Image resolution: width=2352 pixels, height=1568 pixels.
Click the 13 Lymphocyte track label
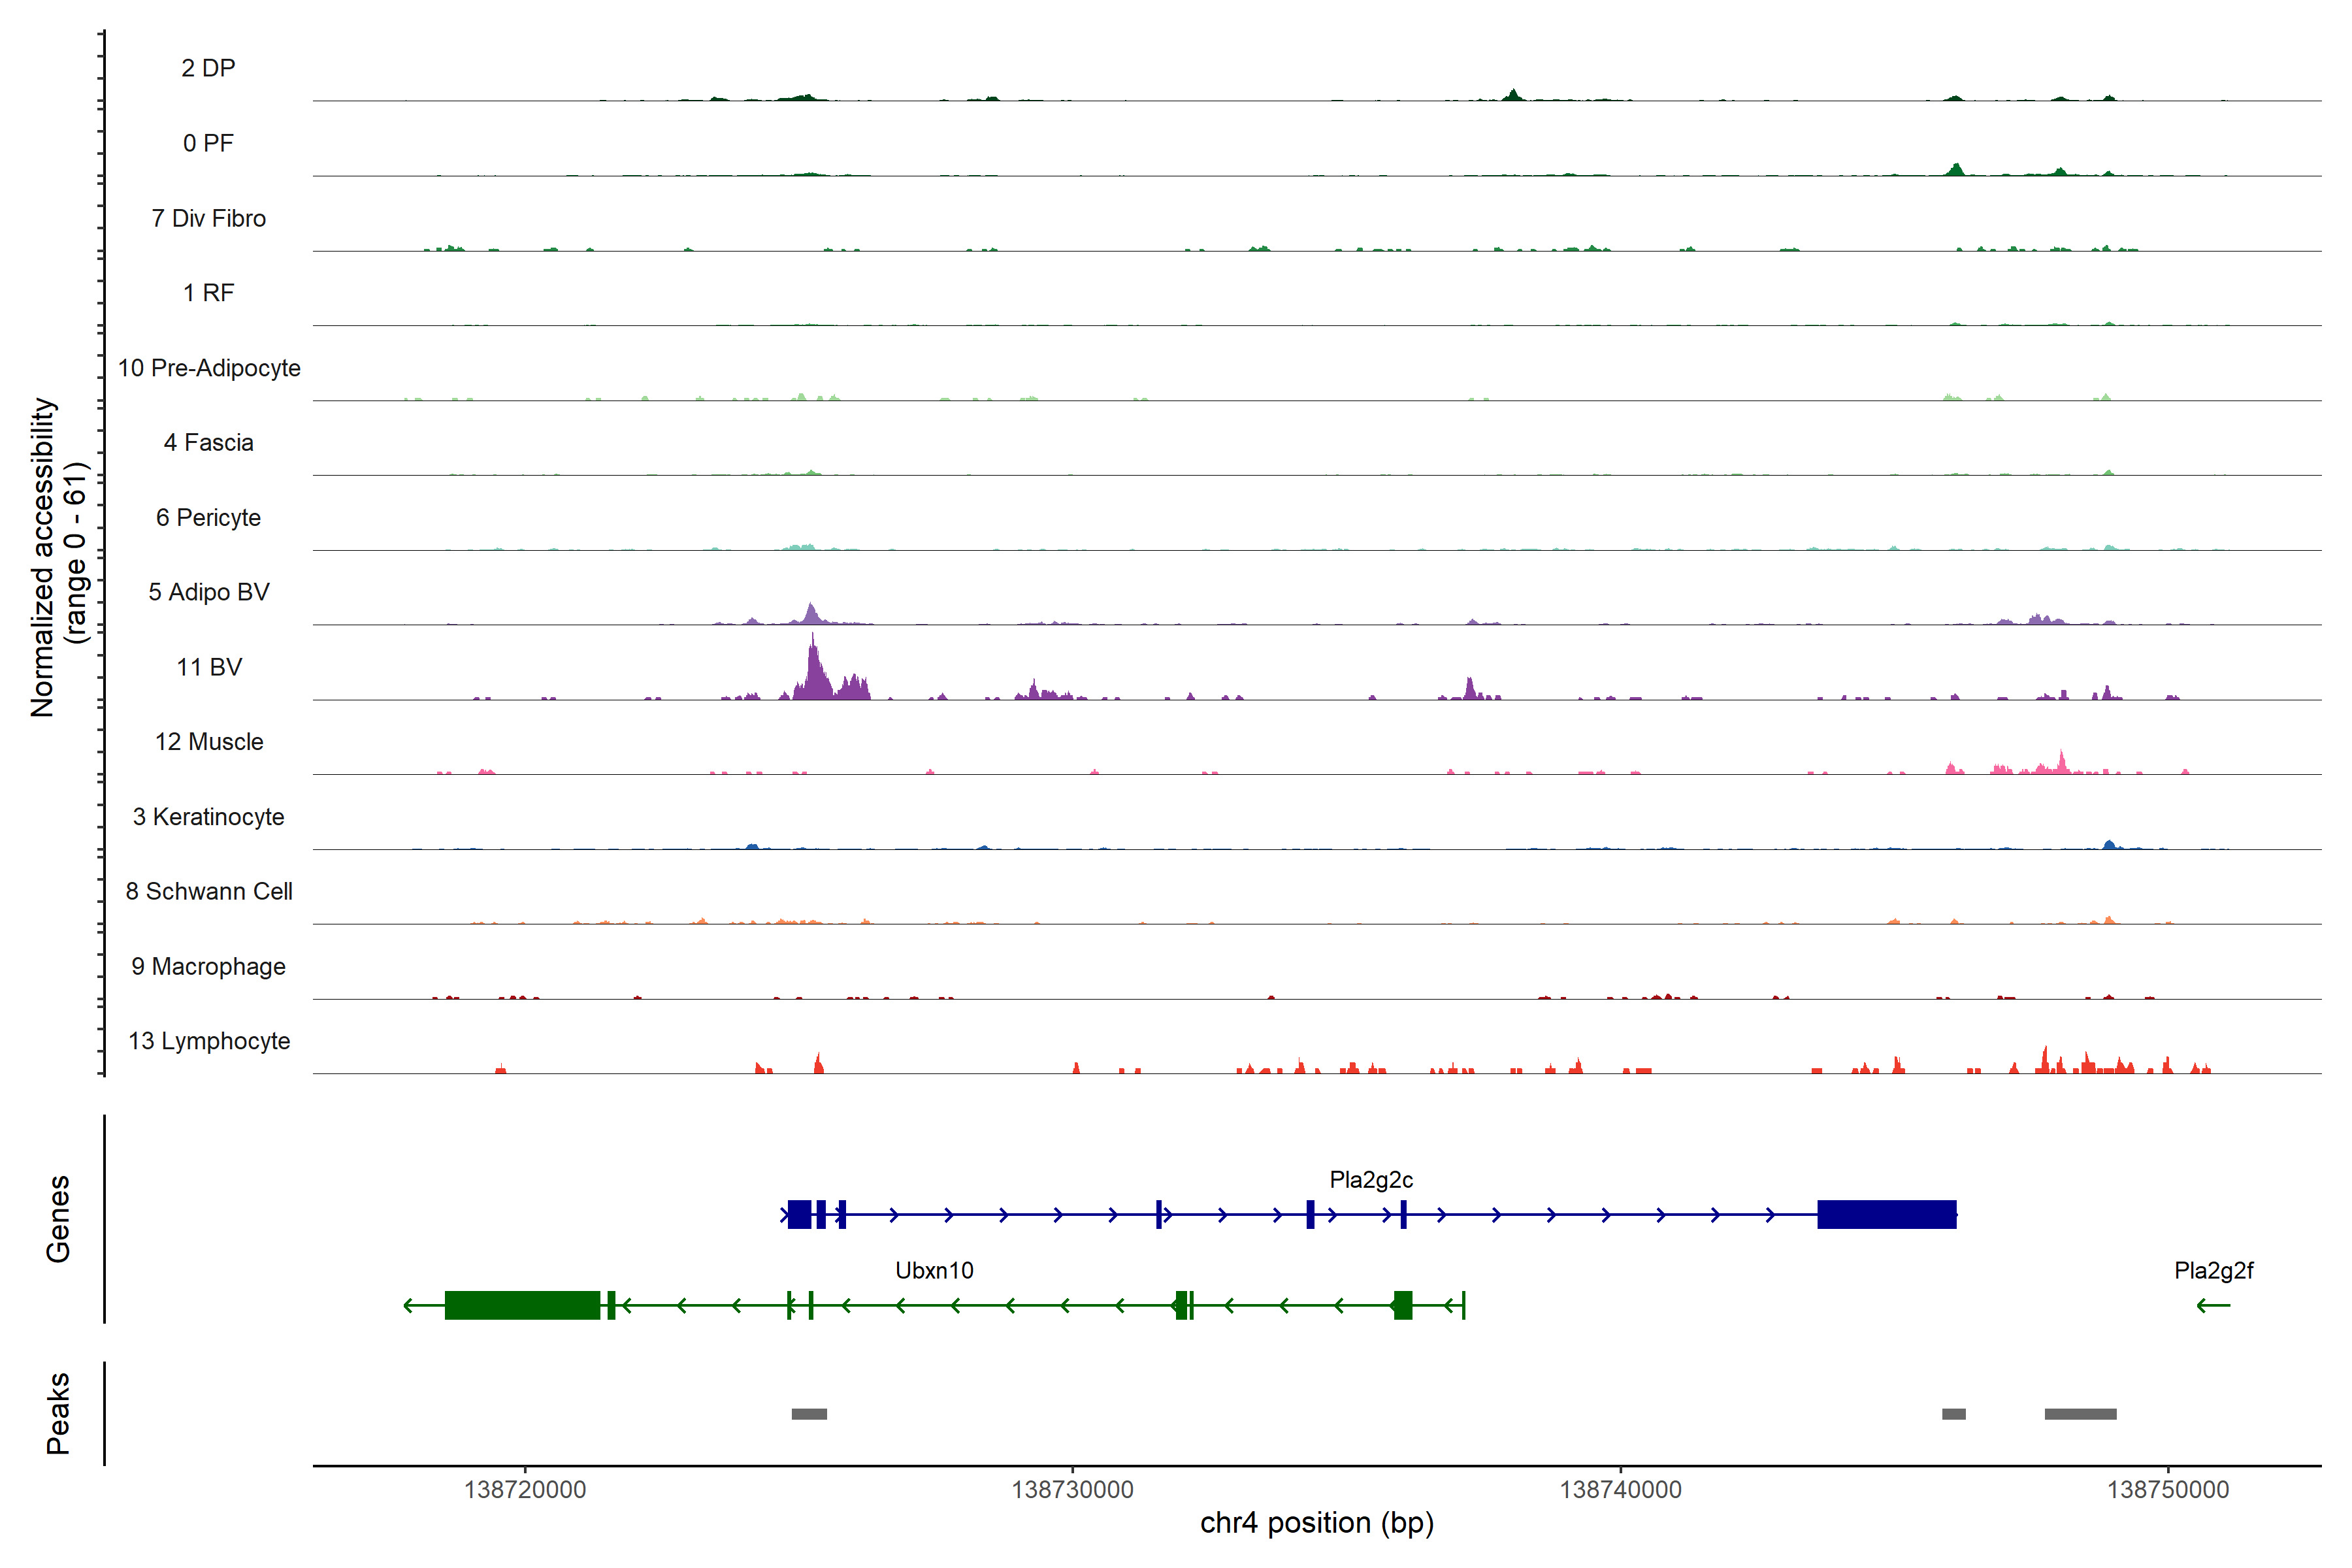click(209, 1041)
